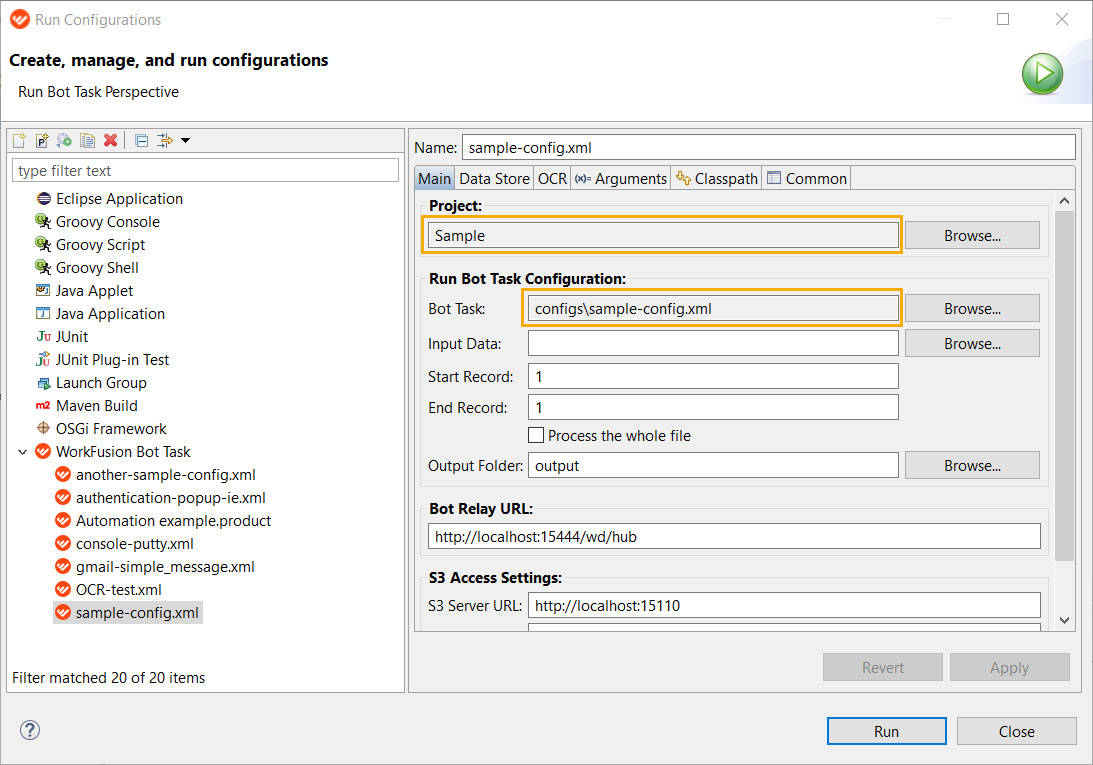Open the Arguments tab
This screenshot has height=765, width=1093.
(620, 179)
